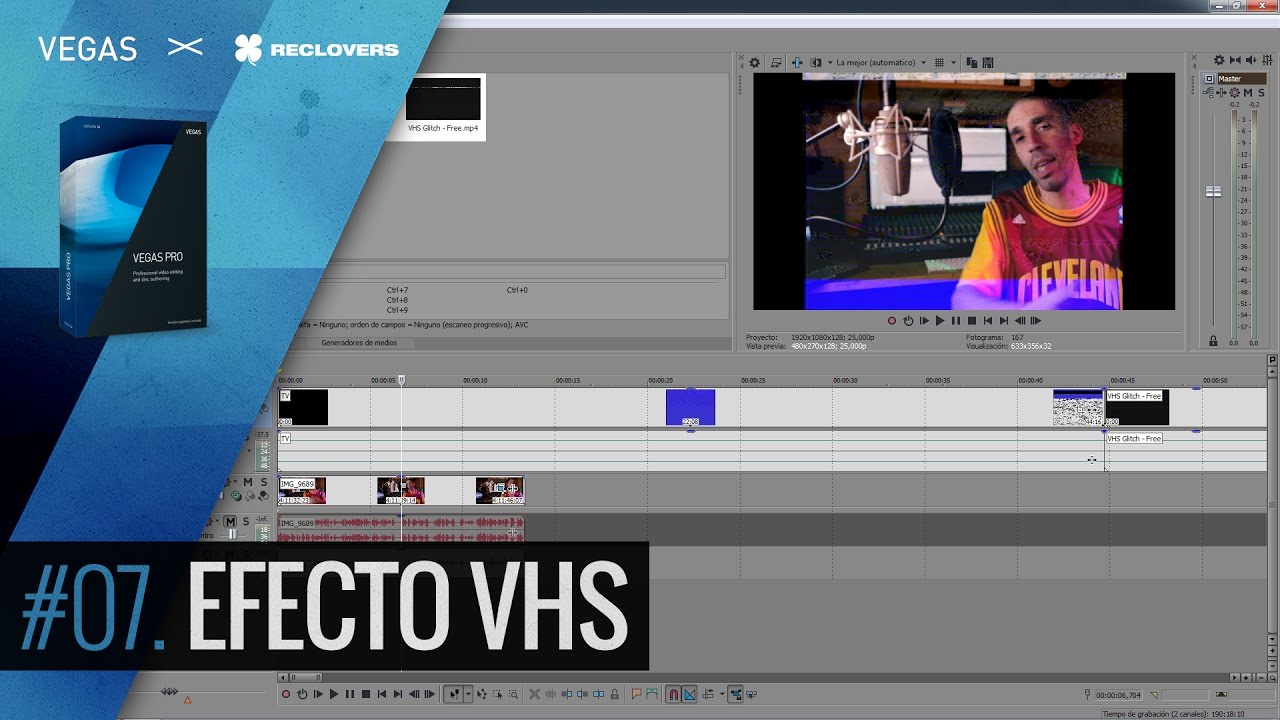Toggle Dim output on the Master bus
The width and height of the screenshot is (1280, 720).
pos(1251,60)
